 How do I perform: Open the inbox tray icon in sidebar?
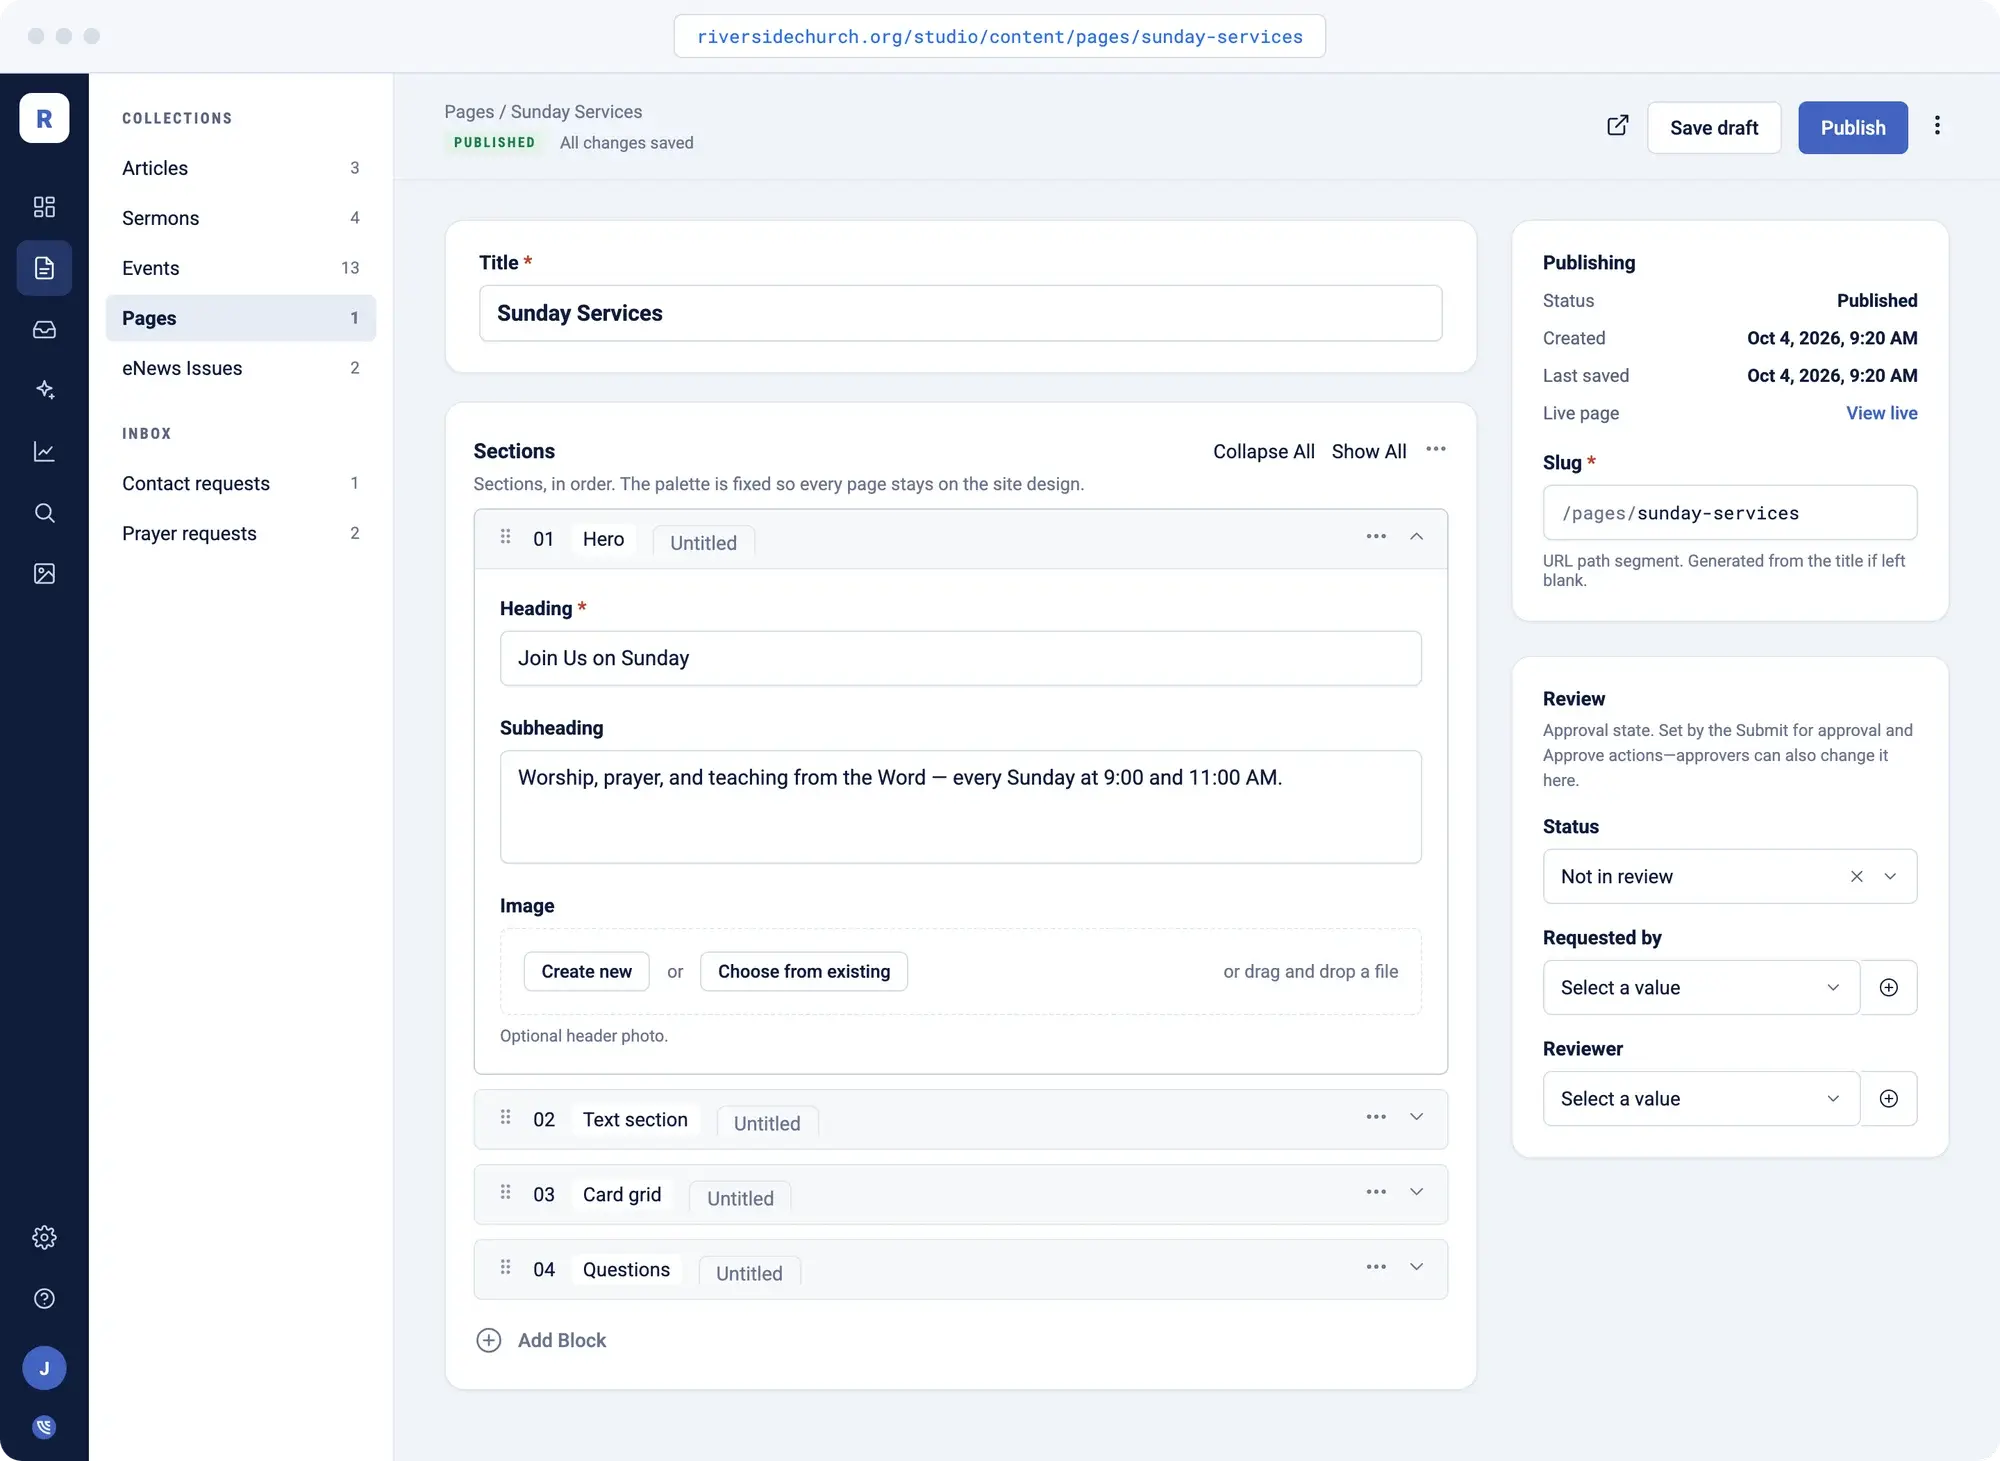coord(44,329)
